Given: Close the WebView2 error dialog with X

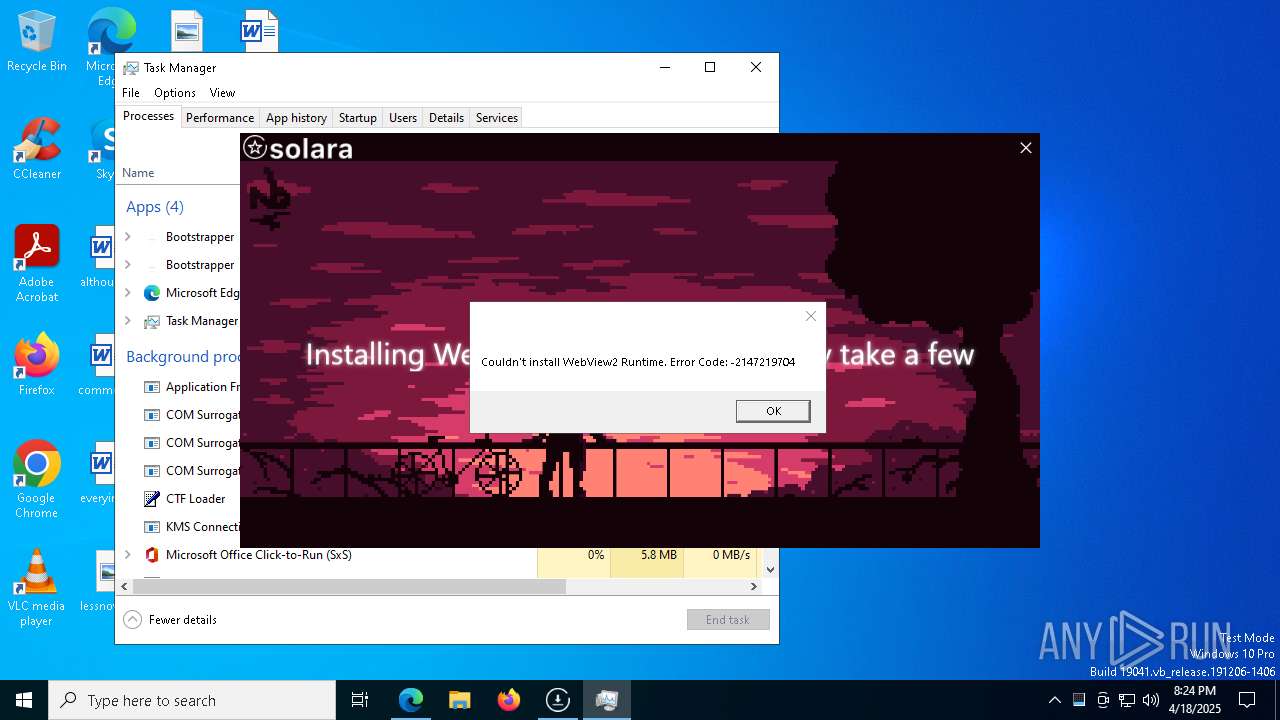Looking at the screenshot, I should point(811,316).
